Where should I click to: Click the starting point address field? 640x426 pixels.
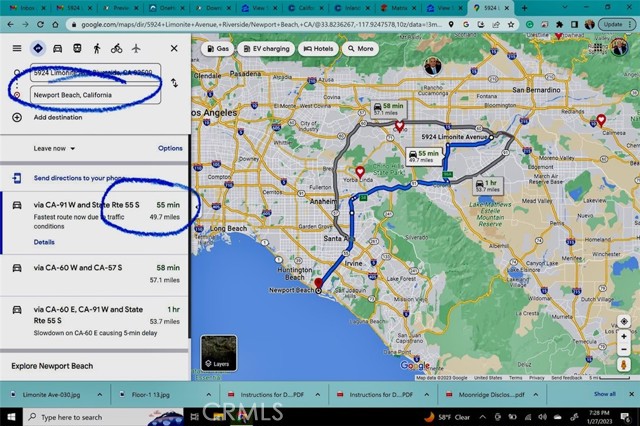coord(95,73)
